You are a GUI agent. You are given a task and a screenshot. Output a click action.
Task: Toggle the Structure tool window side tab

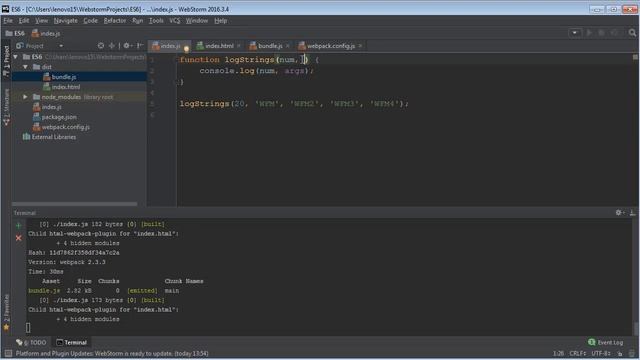click(6, 107)
